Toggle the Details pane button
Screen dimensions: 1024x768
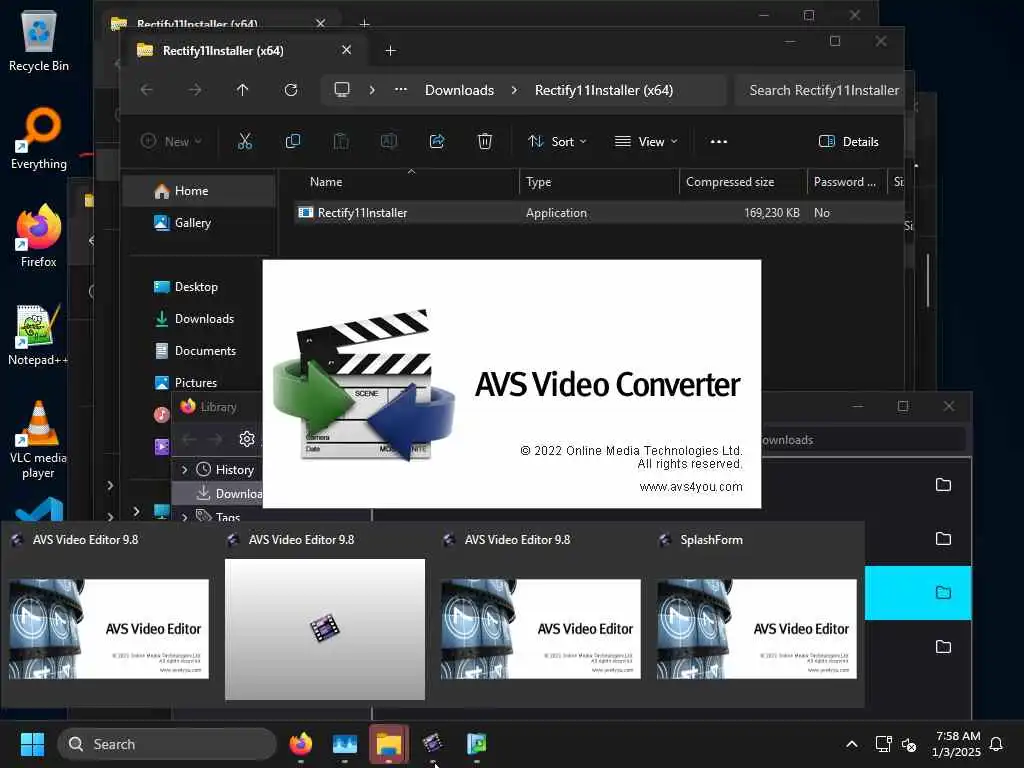tap(848, 141)
